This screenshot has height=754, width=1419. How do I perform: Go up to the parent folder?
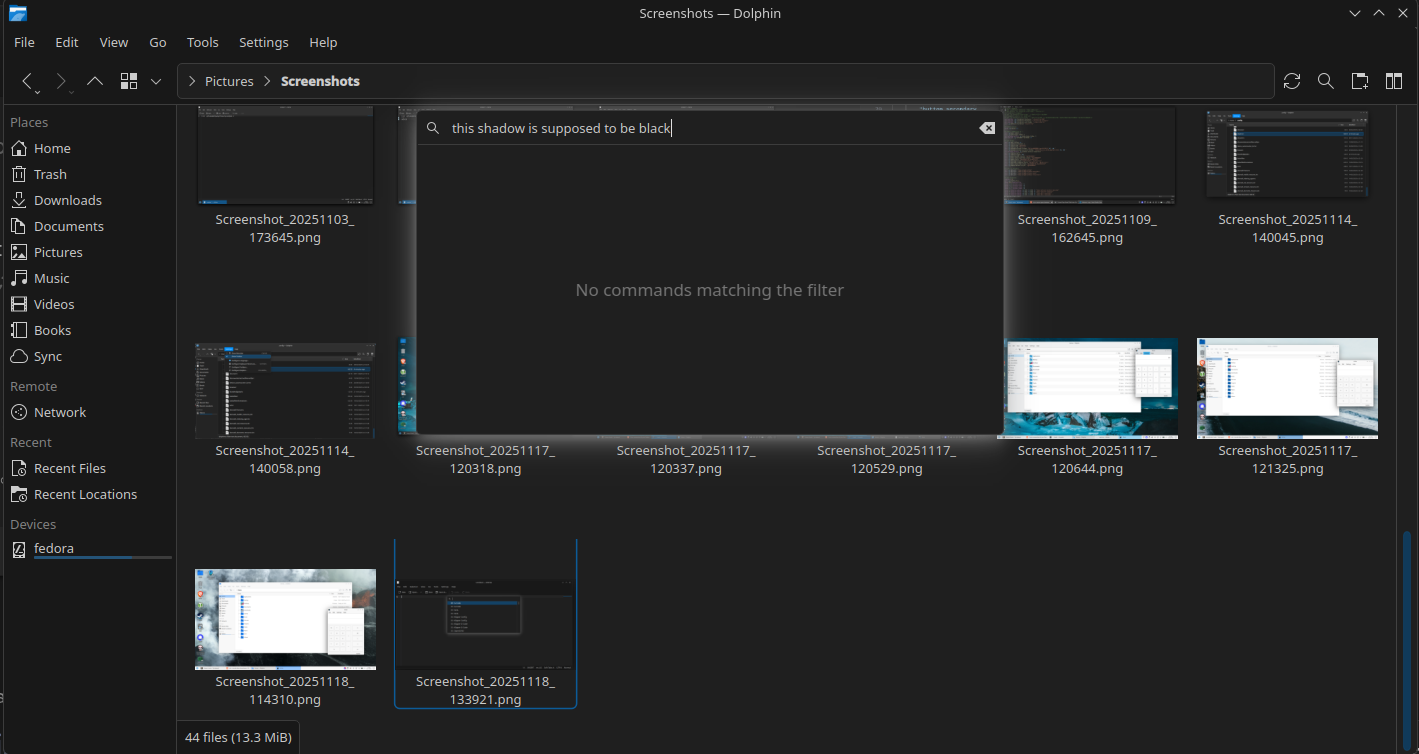pyautogui.click(x=95, y=82)
